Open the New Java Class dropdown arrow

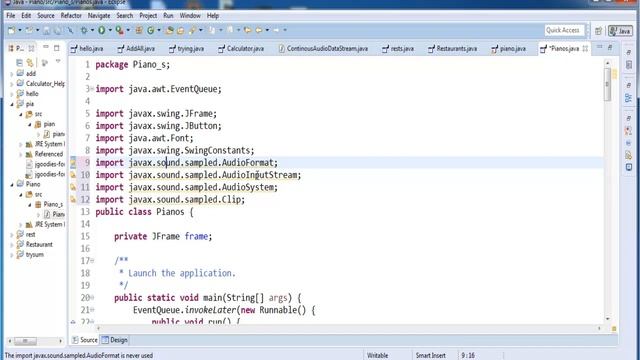(159, 30)
